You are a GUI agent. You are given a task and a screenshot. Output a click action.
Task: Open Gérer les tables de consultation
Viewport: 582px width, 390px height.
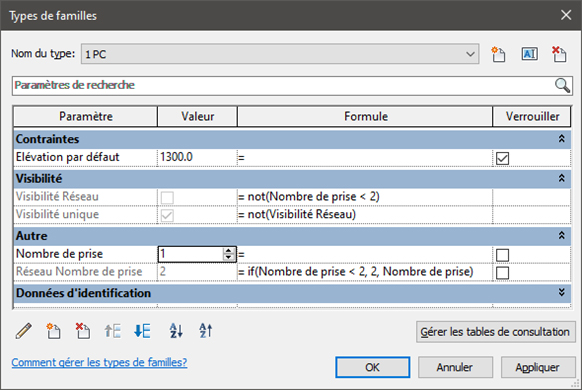click(495, 332)
